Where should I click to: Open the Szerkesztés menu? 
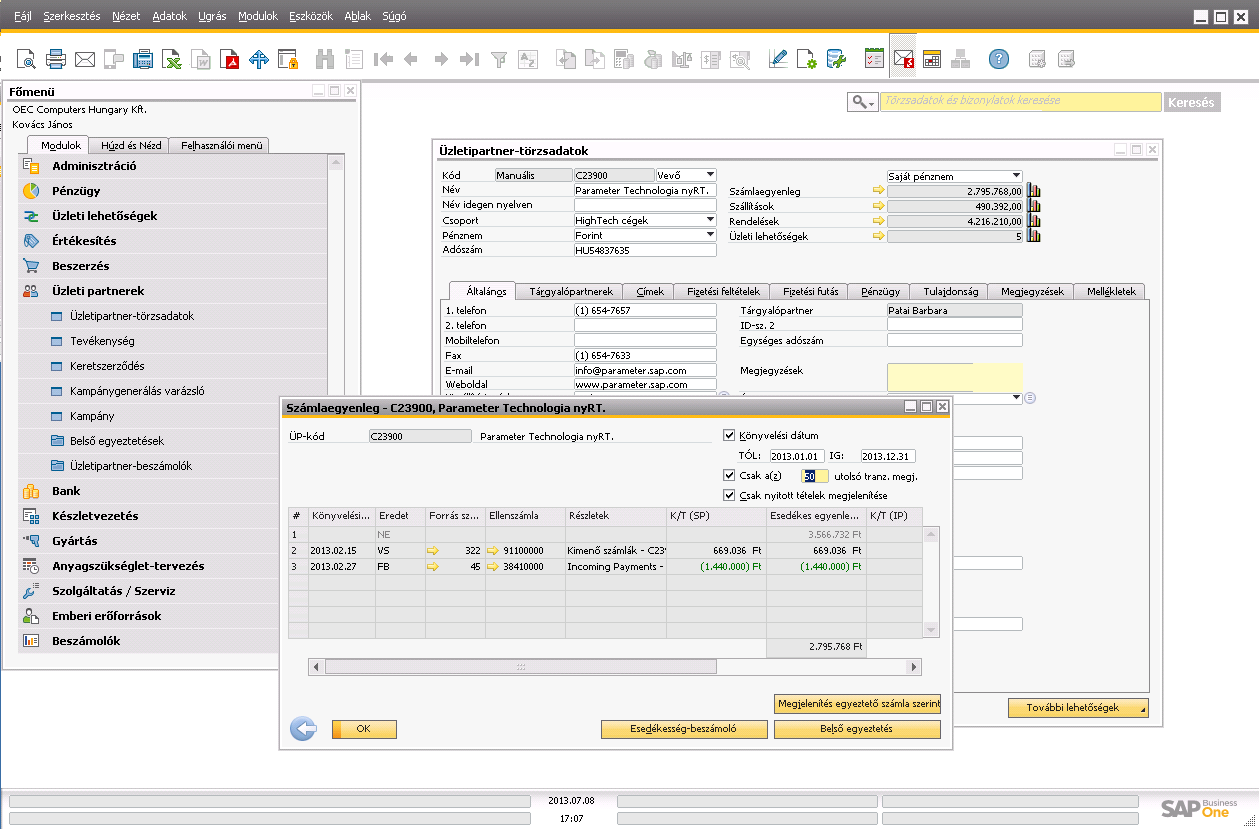tap(72, 16)
